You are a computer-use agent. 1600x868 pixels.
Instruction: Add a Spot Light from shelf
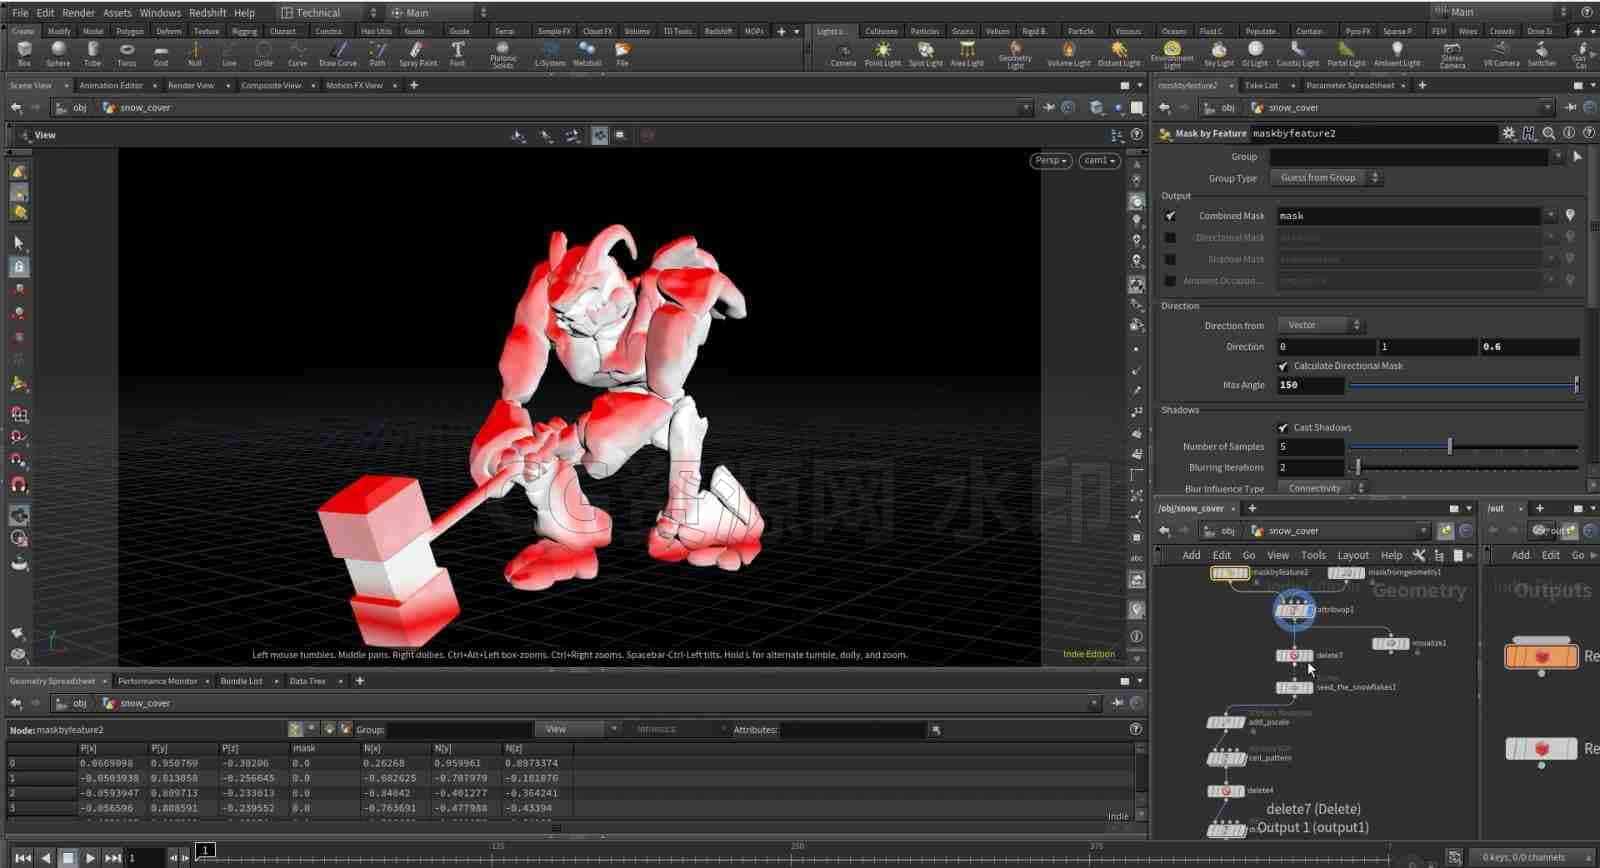[926, 53]
